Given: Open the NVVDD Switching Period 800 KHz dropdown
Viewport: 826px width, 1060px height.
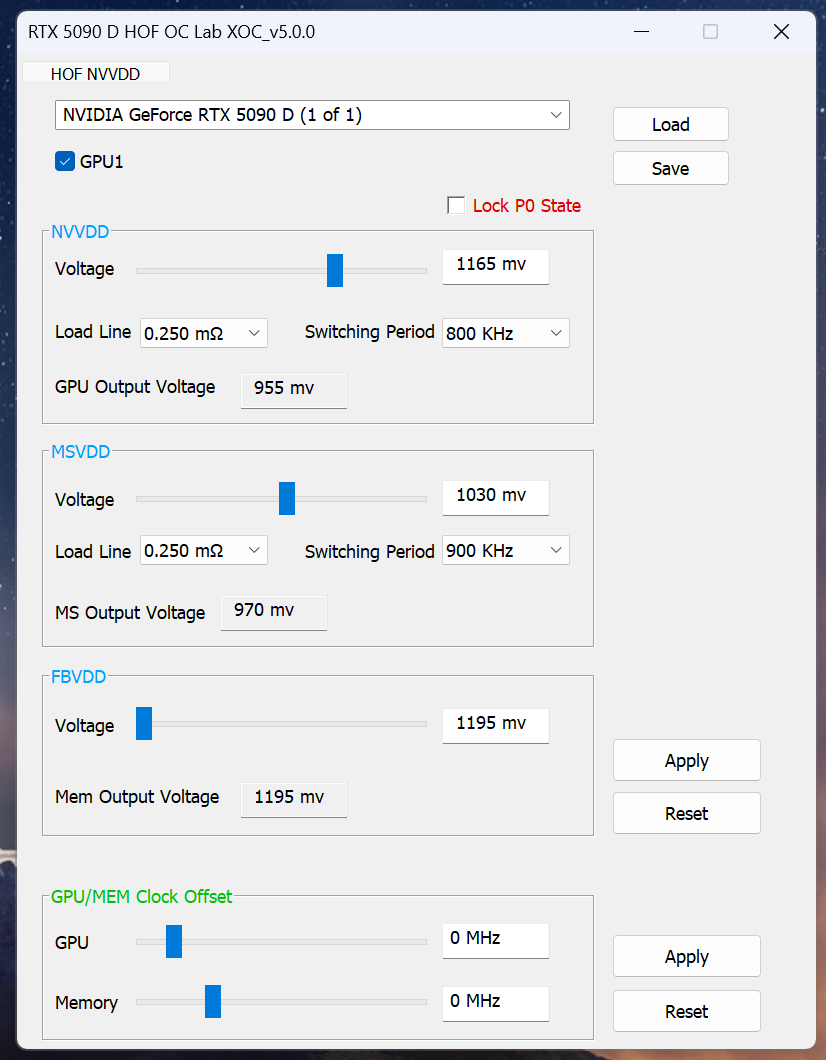Looking at the screenshot, I should coord(505,333).
